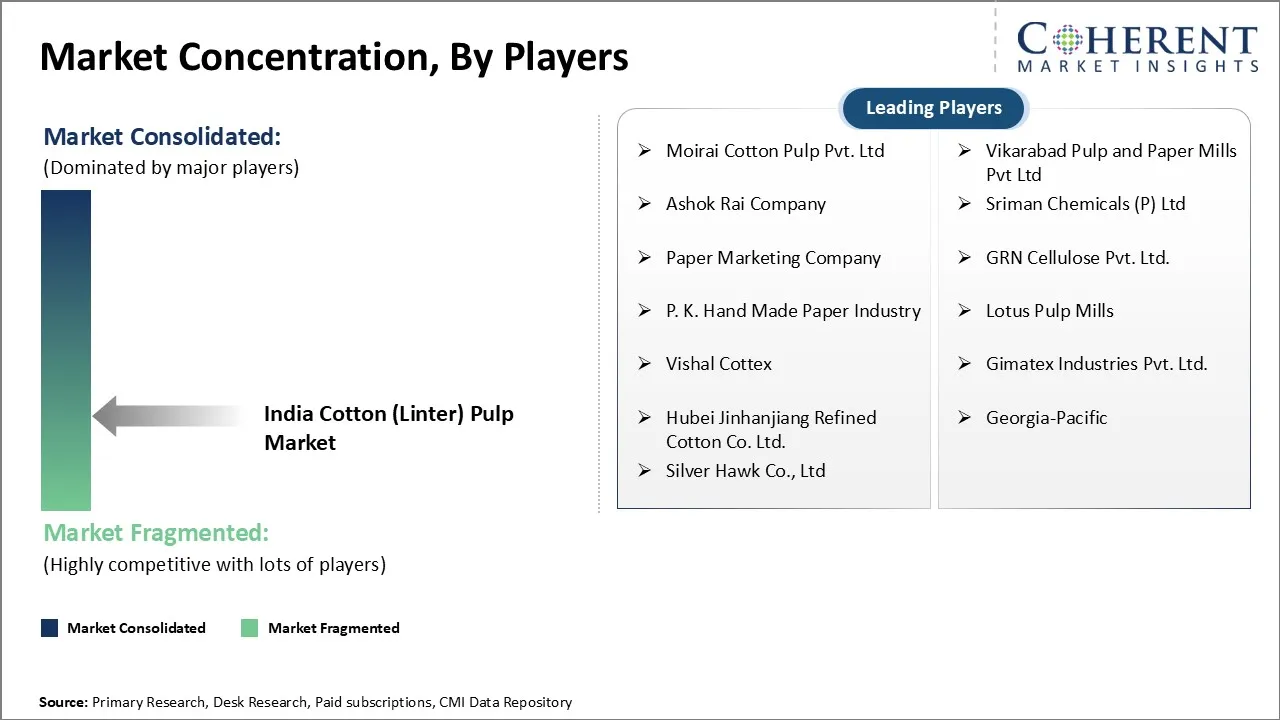Select GRN Cellulose Pvt. Ltd. entry
This screenshot has width=1280, height=720.
1077,258
